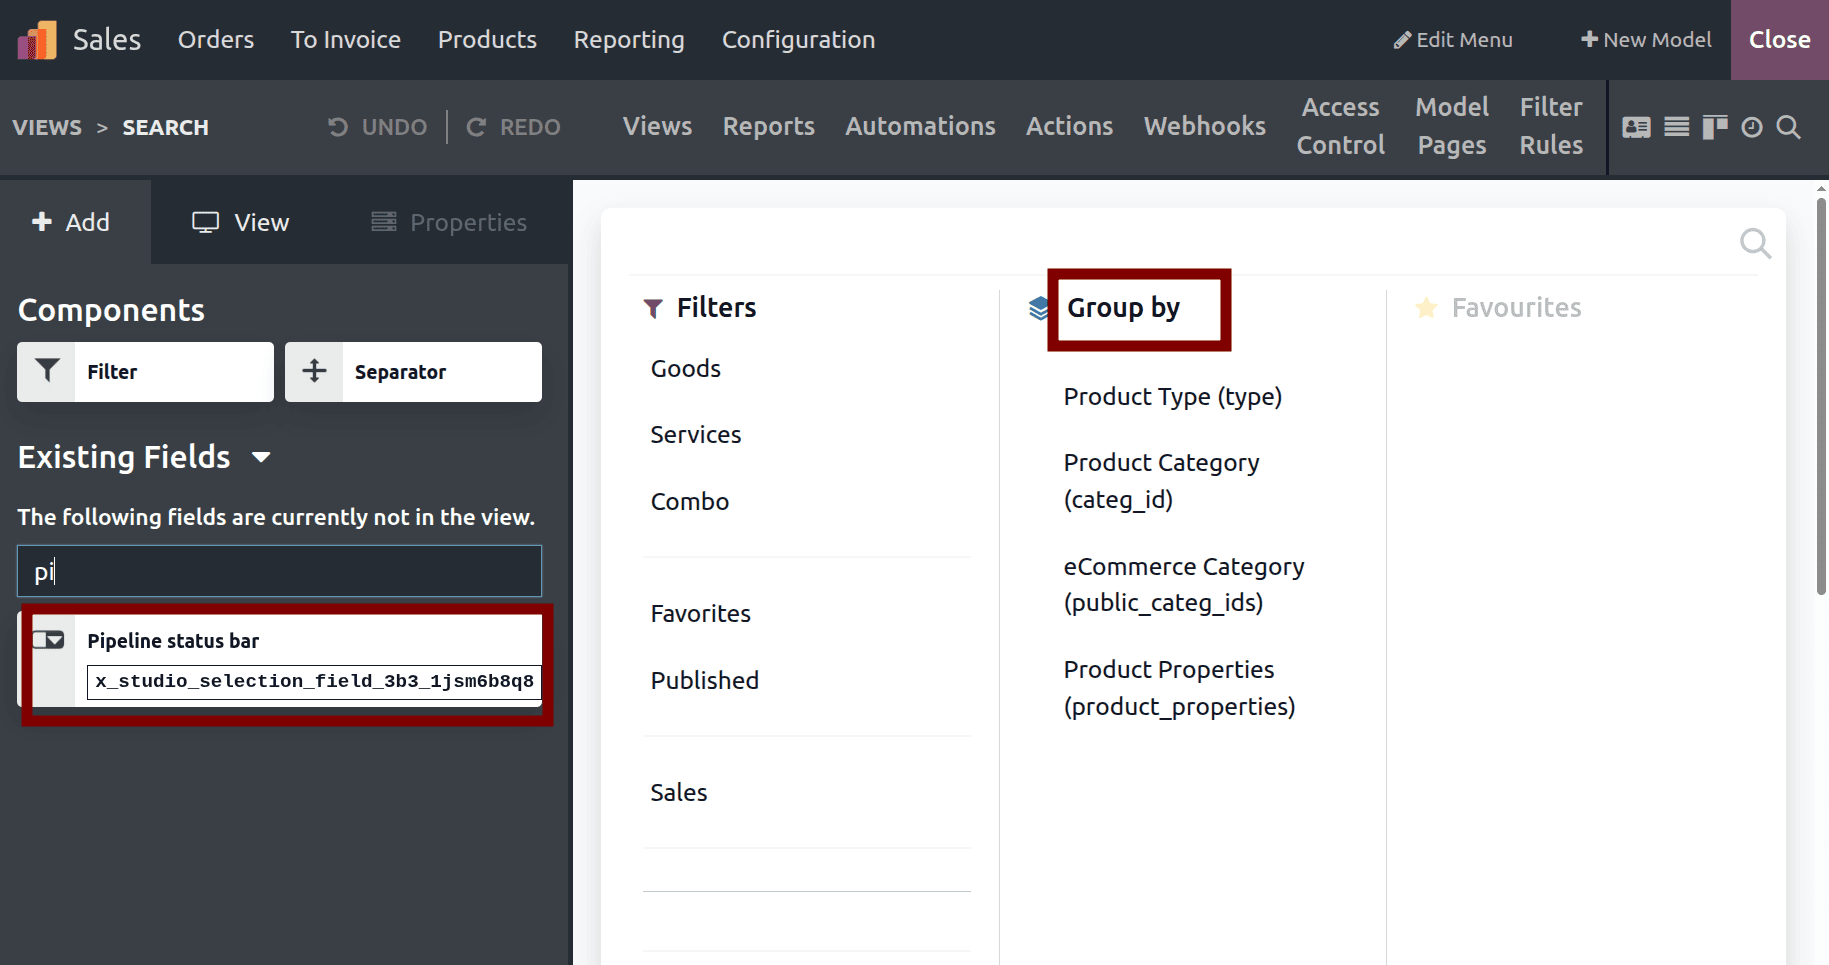
Task: Click the existing fields search input
Action: tap(279, 571)
